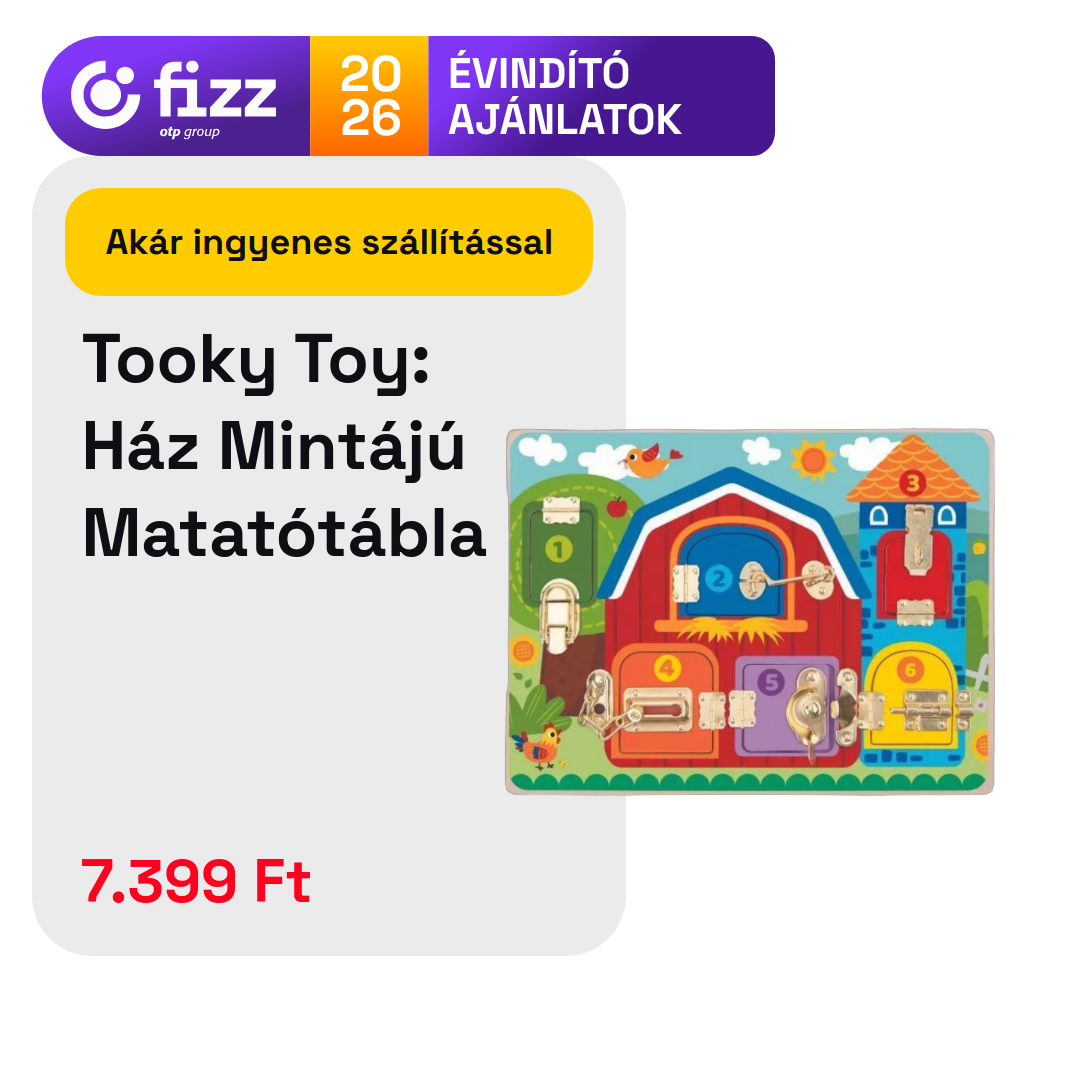
Task: Click the 7.399 Ft price
Action: coord(196,881)
